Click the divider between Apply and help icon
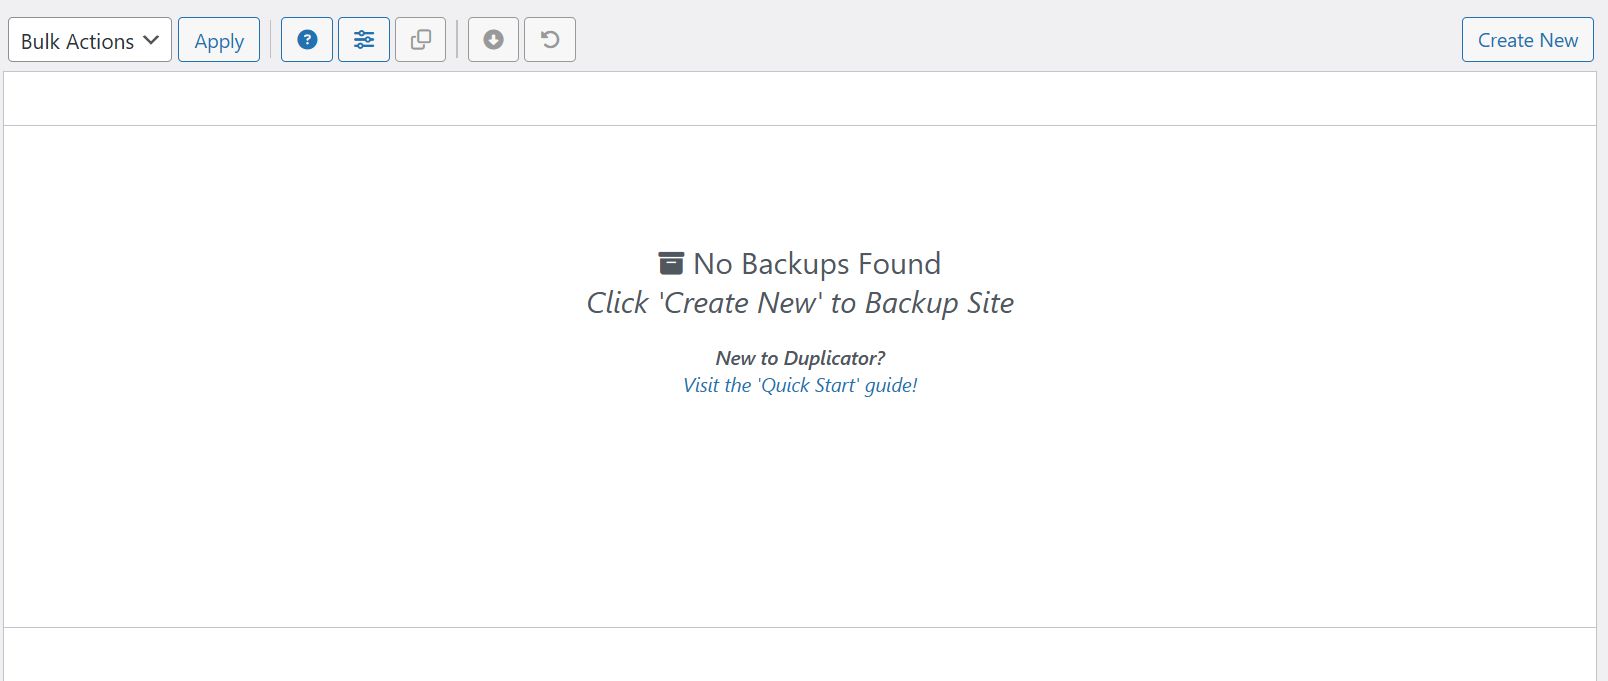Image resolution: width=1608 pixels, height=681 pixels. tap(270, 40)
